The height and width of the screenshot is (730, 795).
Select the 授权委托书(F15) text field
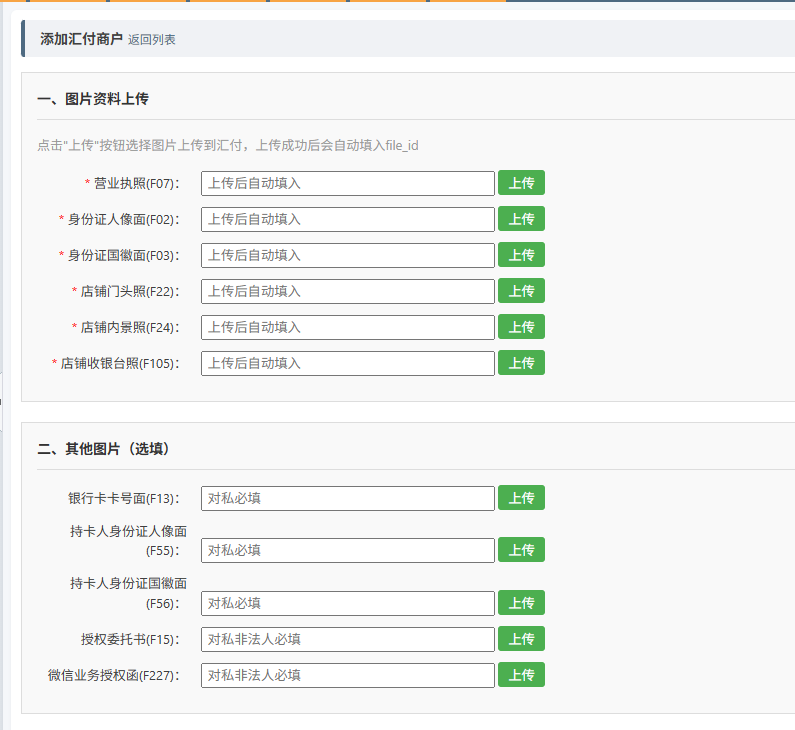pyautogui.click(x=347, y=639)
